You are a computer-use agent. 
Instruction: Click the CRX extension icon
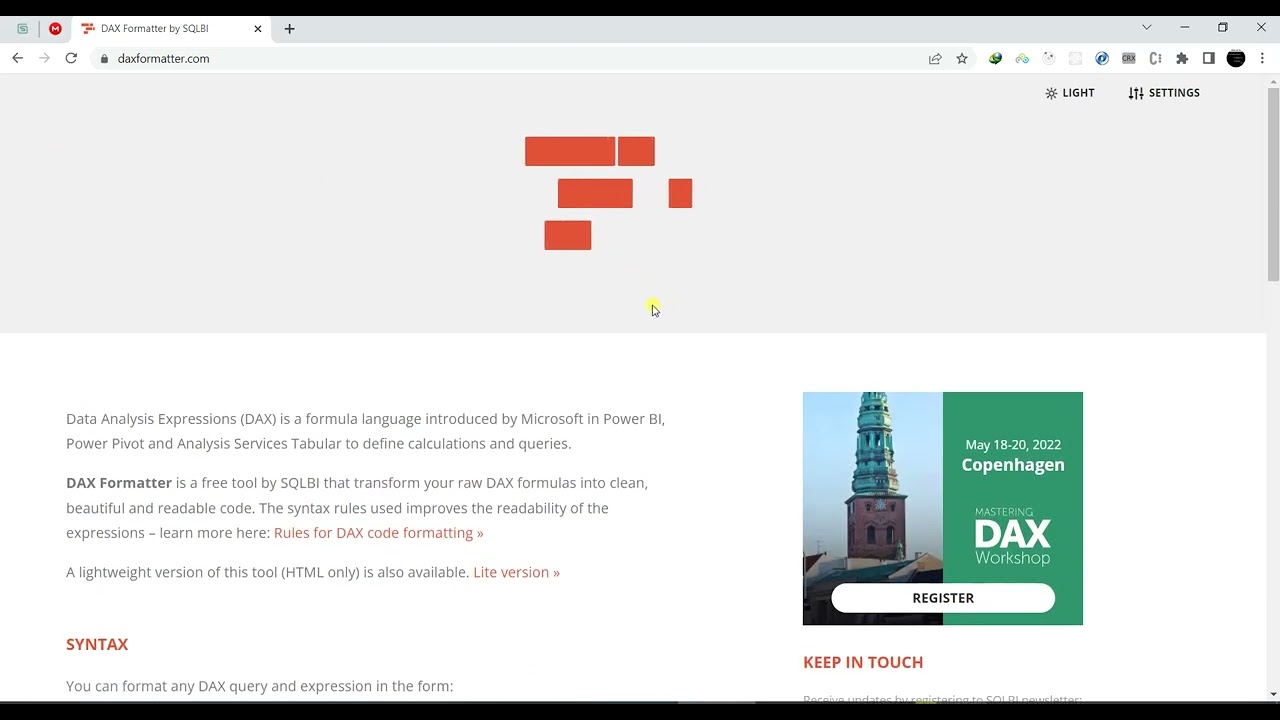1129,58
